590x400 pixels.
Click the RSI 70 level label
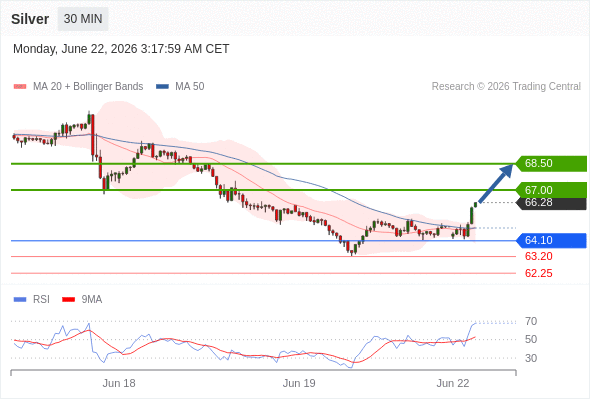tap(531, 321)
